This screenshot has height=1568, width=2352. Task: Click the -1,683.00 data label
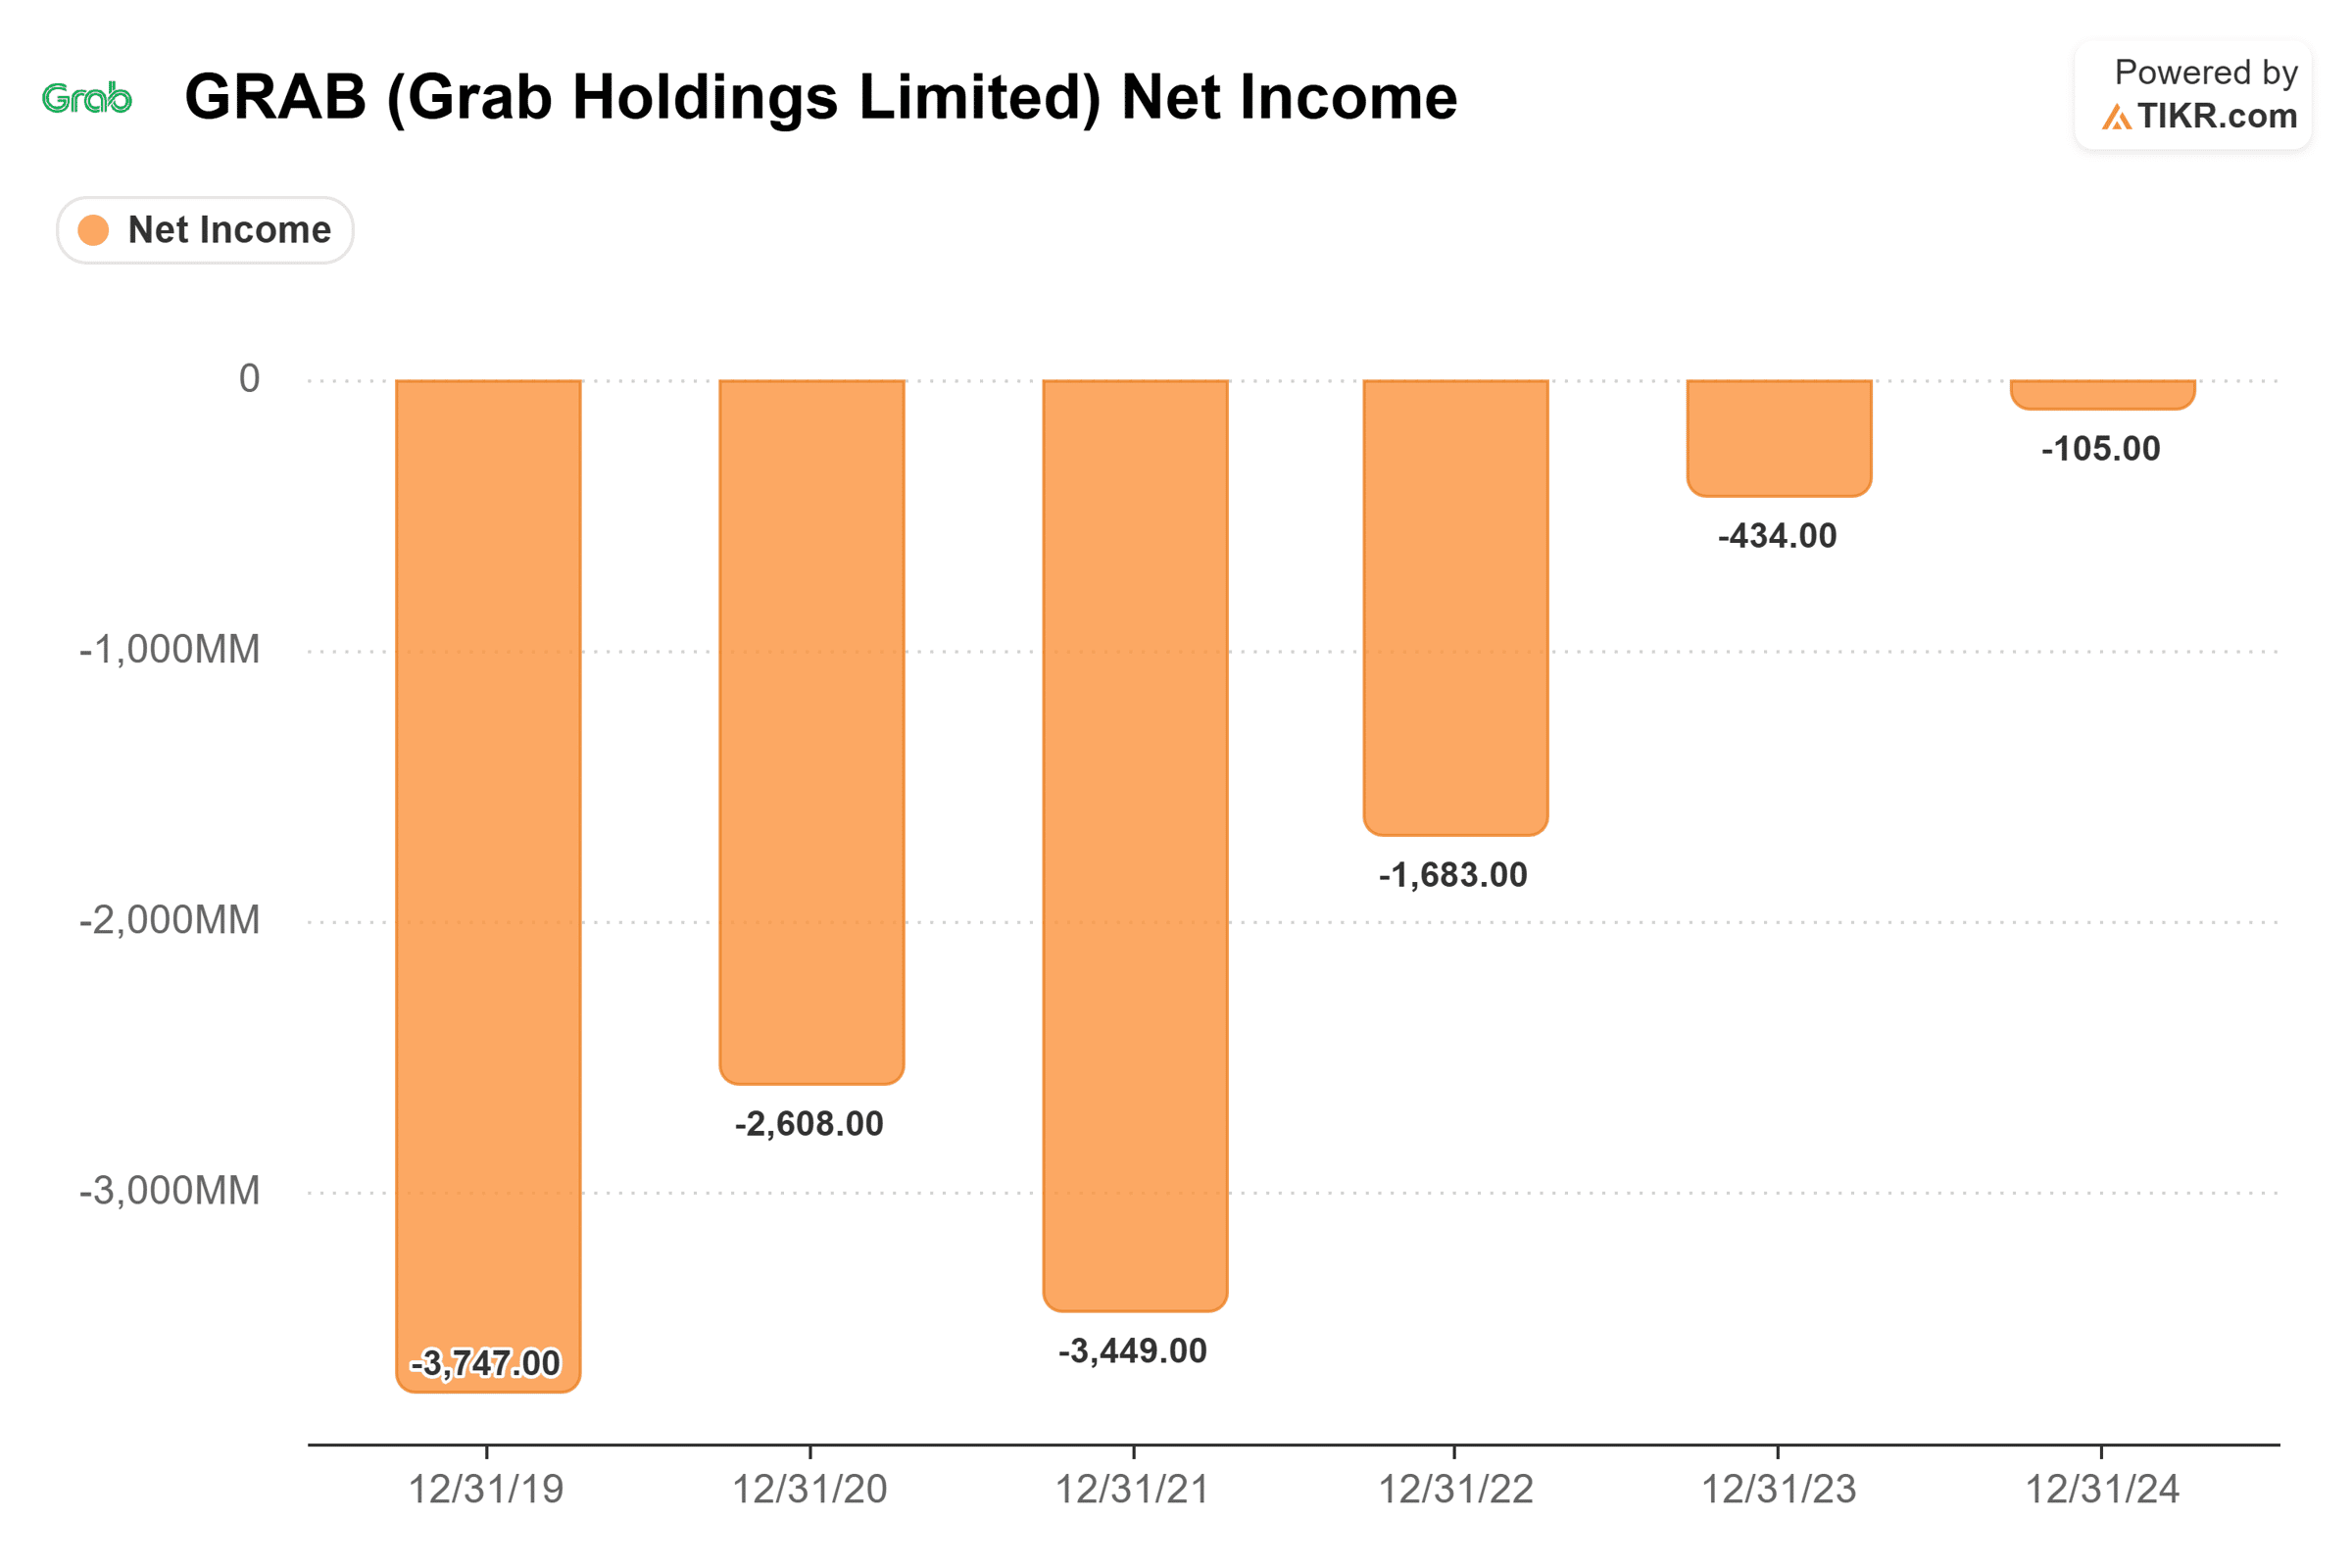click(1453, 875)
